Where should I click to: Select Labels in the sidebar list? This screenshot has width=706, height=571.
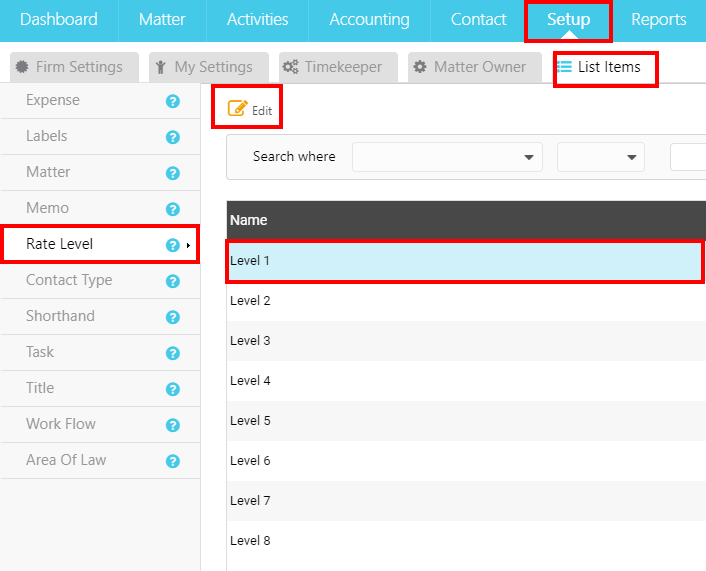pos(100,136)
